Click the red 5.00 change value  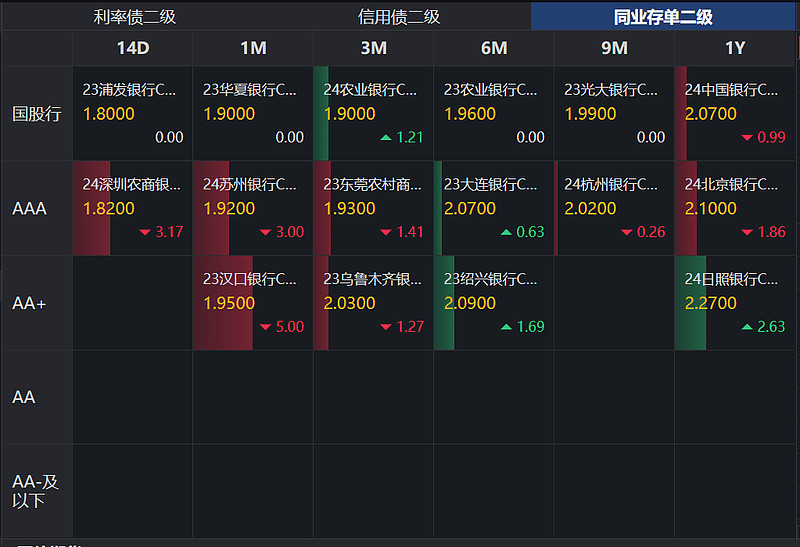290,327
